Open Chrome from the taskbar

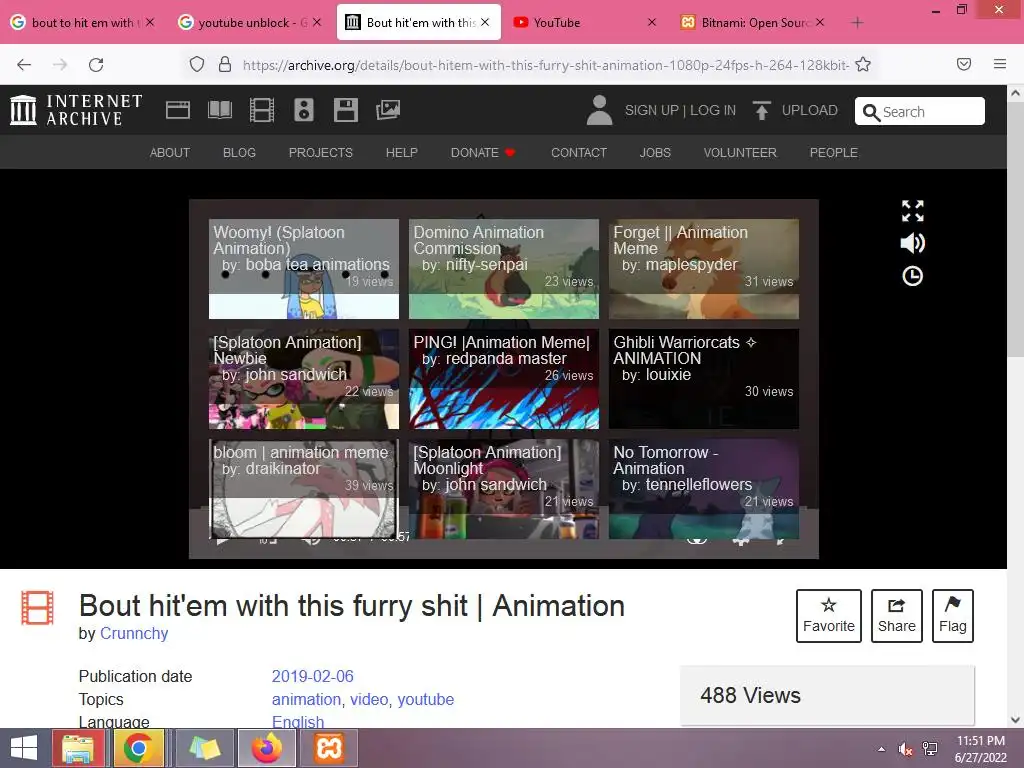point(138,748)
